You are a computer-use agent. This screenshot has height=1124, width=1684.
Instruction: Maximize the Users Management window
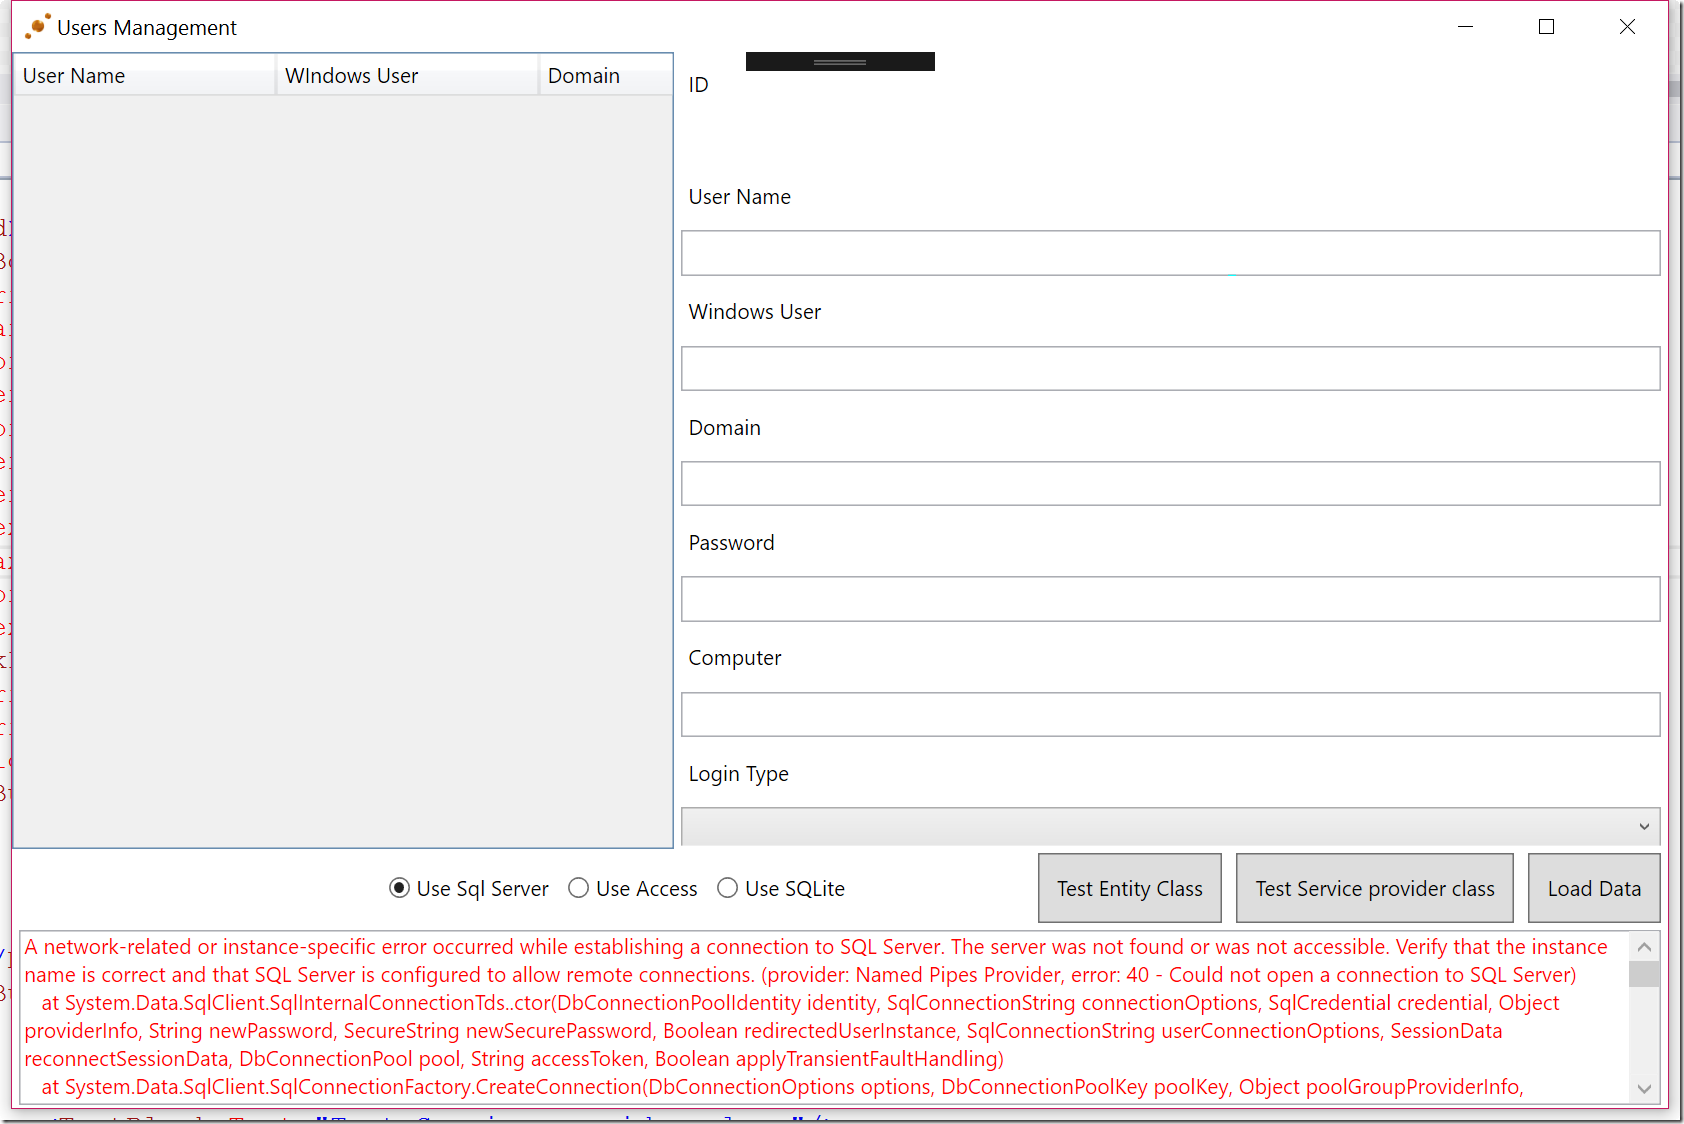1546,27
